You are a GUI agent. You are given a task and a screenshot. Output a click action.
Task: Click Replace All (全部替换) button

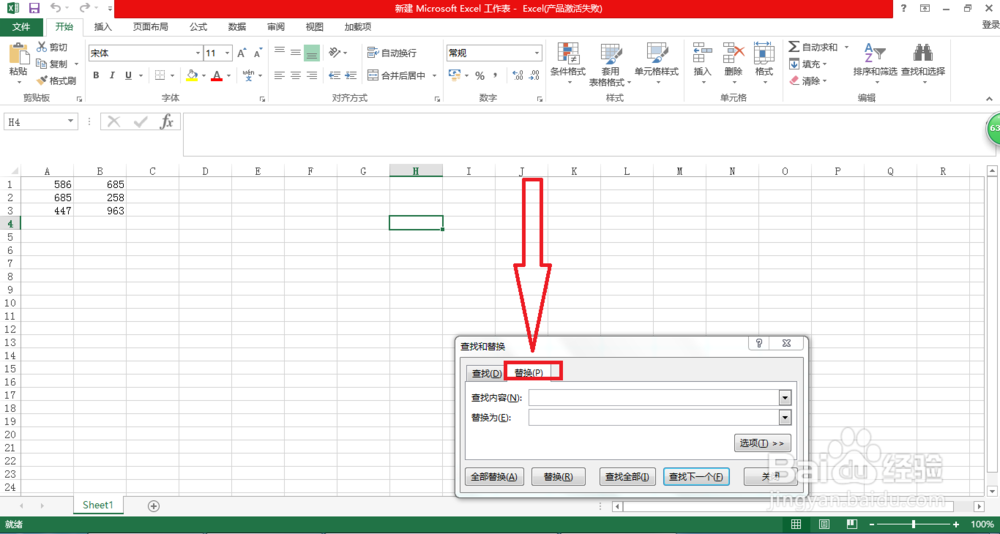coord(496,477)
